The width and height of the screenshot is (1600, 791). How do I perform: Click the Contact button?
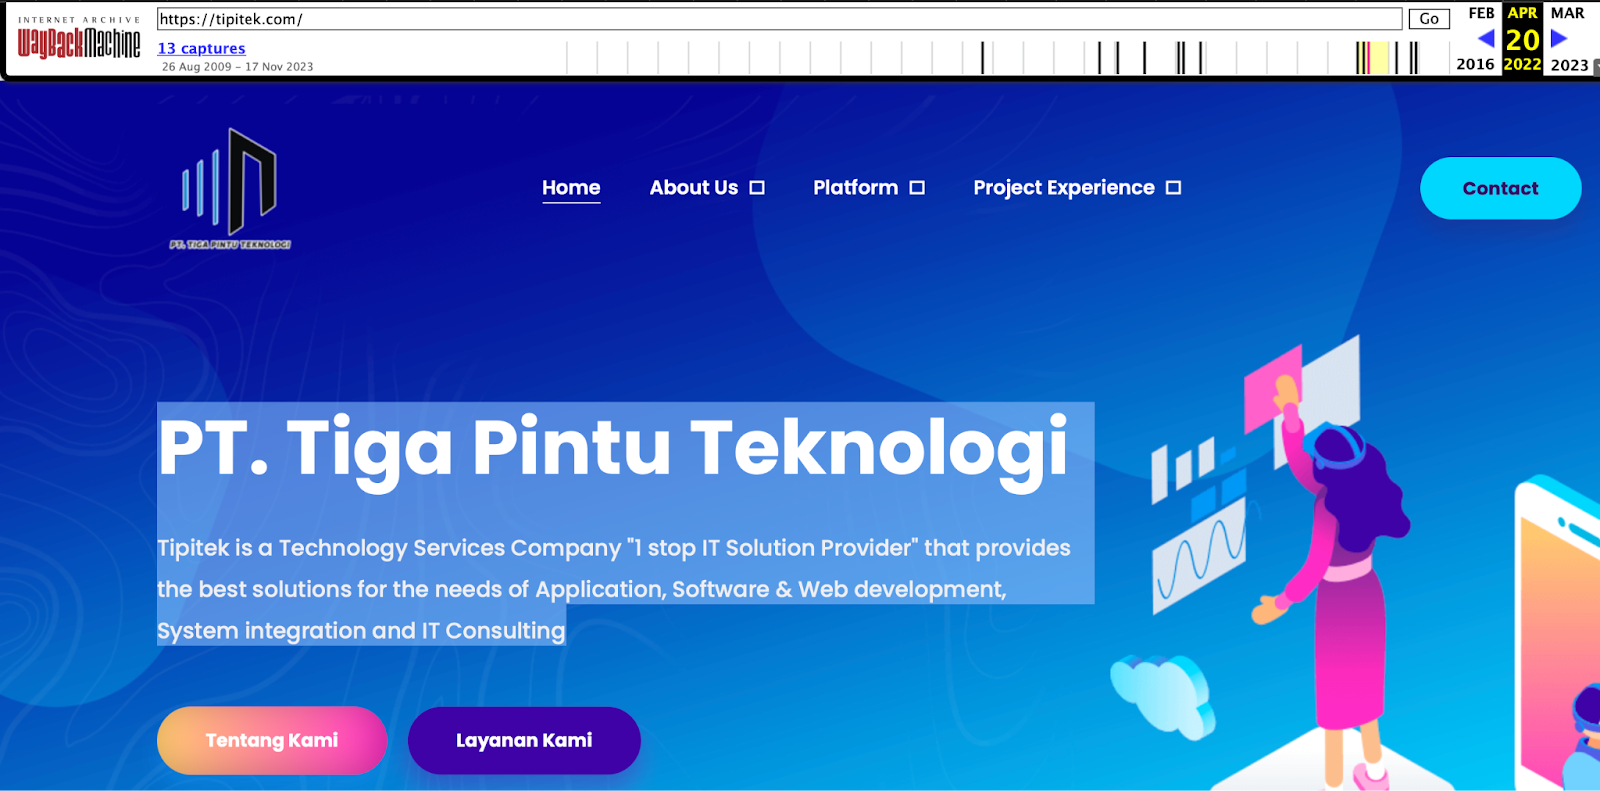point(1500,188)
